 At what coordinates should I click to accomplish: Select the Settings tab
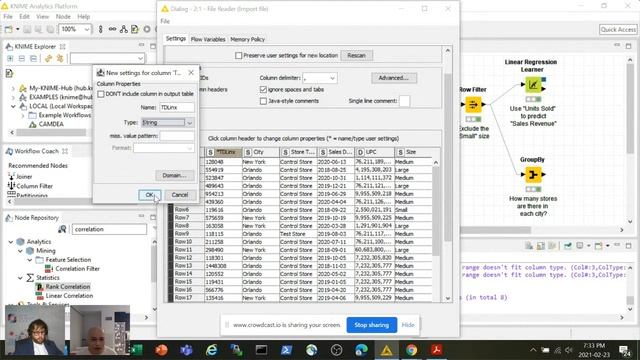pyautogui.click(x=176, y=38)
